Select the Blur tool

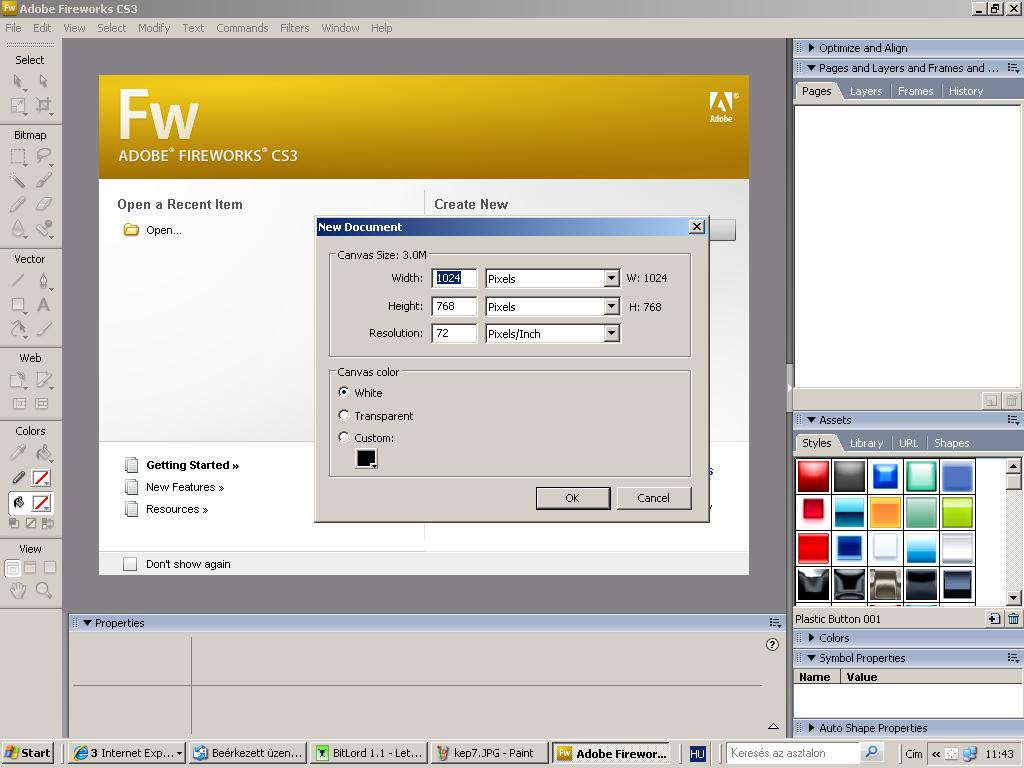(18, 229)
